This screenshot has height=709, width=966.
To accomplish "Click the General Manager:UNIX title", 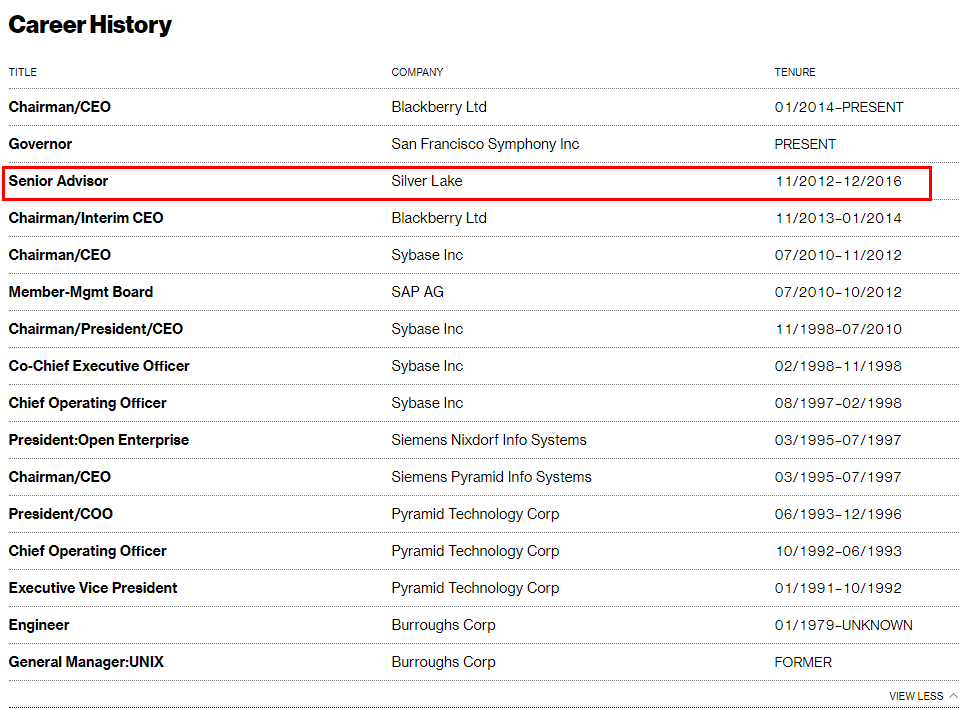I will pyautogui.click(x=86, y=662).
